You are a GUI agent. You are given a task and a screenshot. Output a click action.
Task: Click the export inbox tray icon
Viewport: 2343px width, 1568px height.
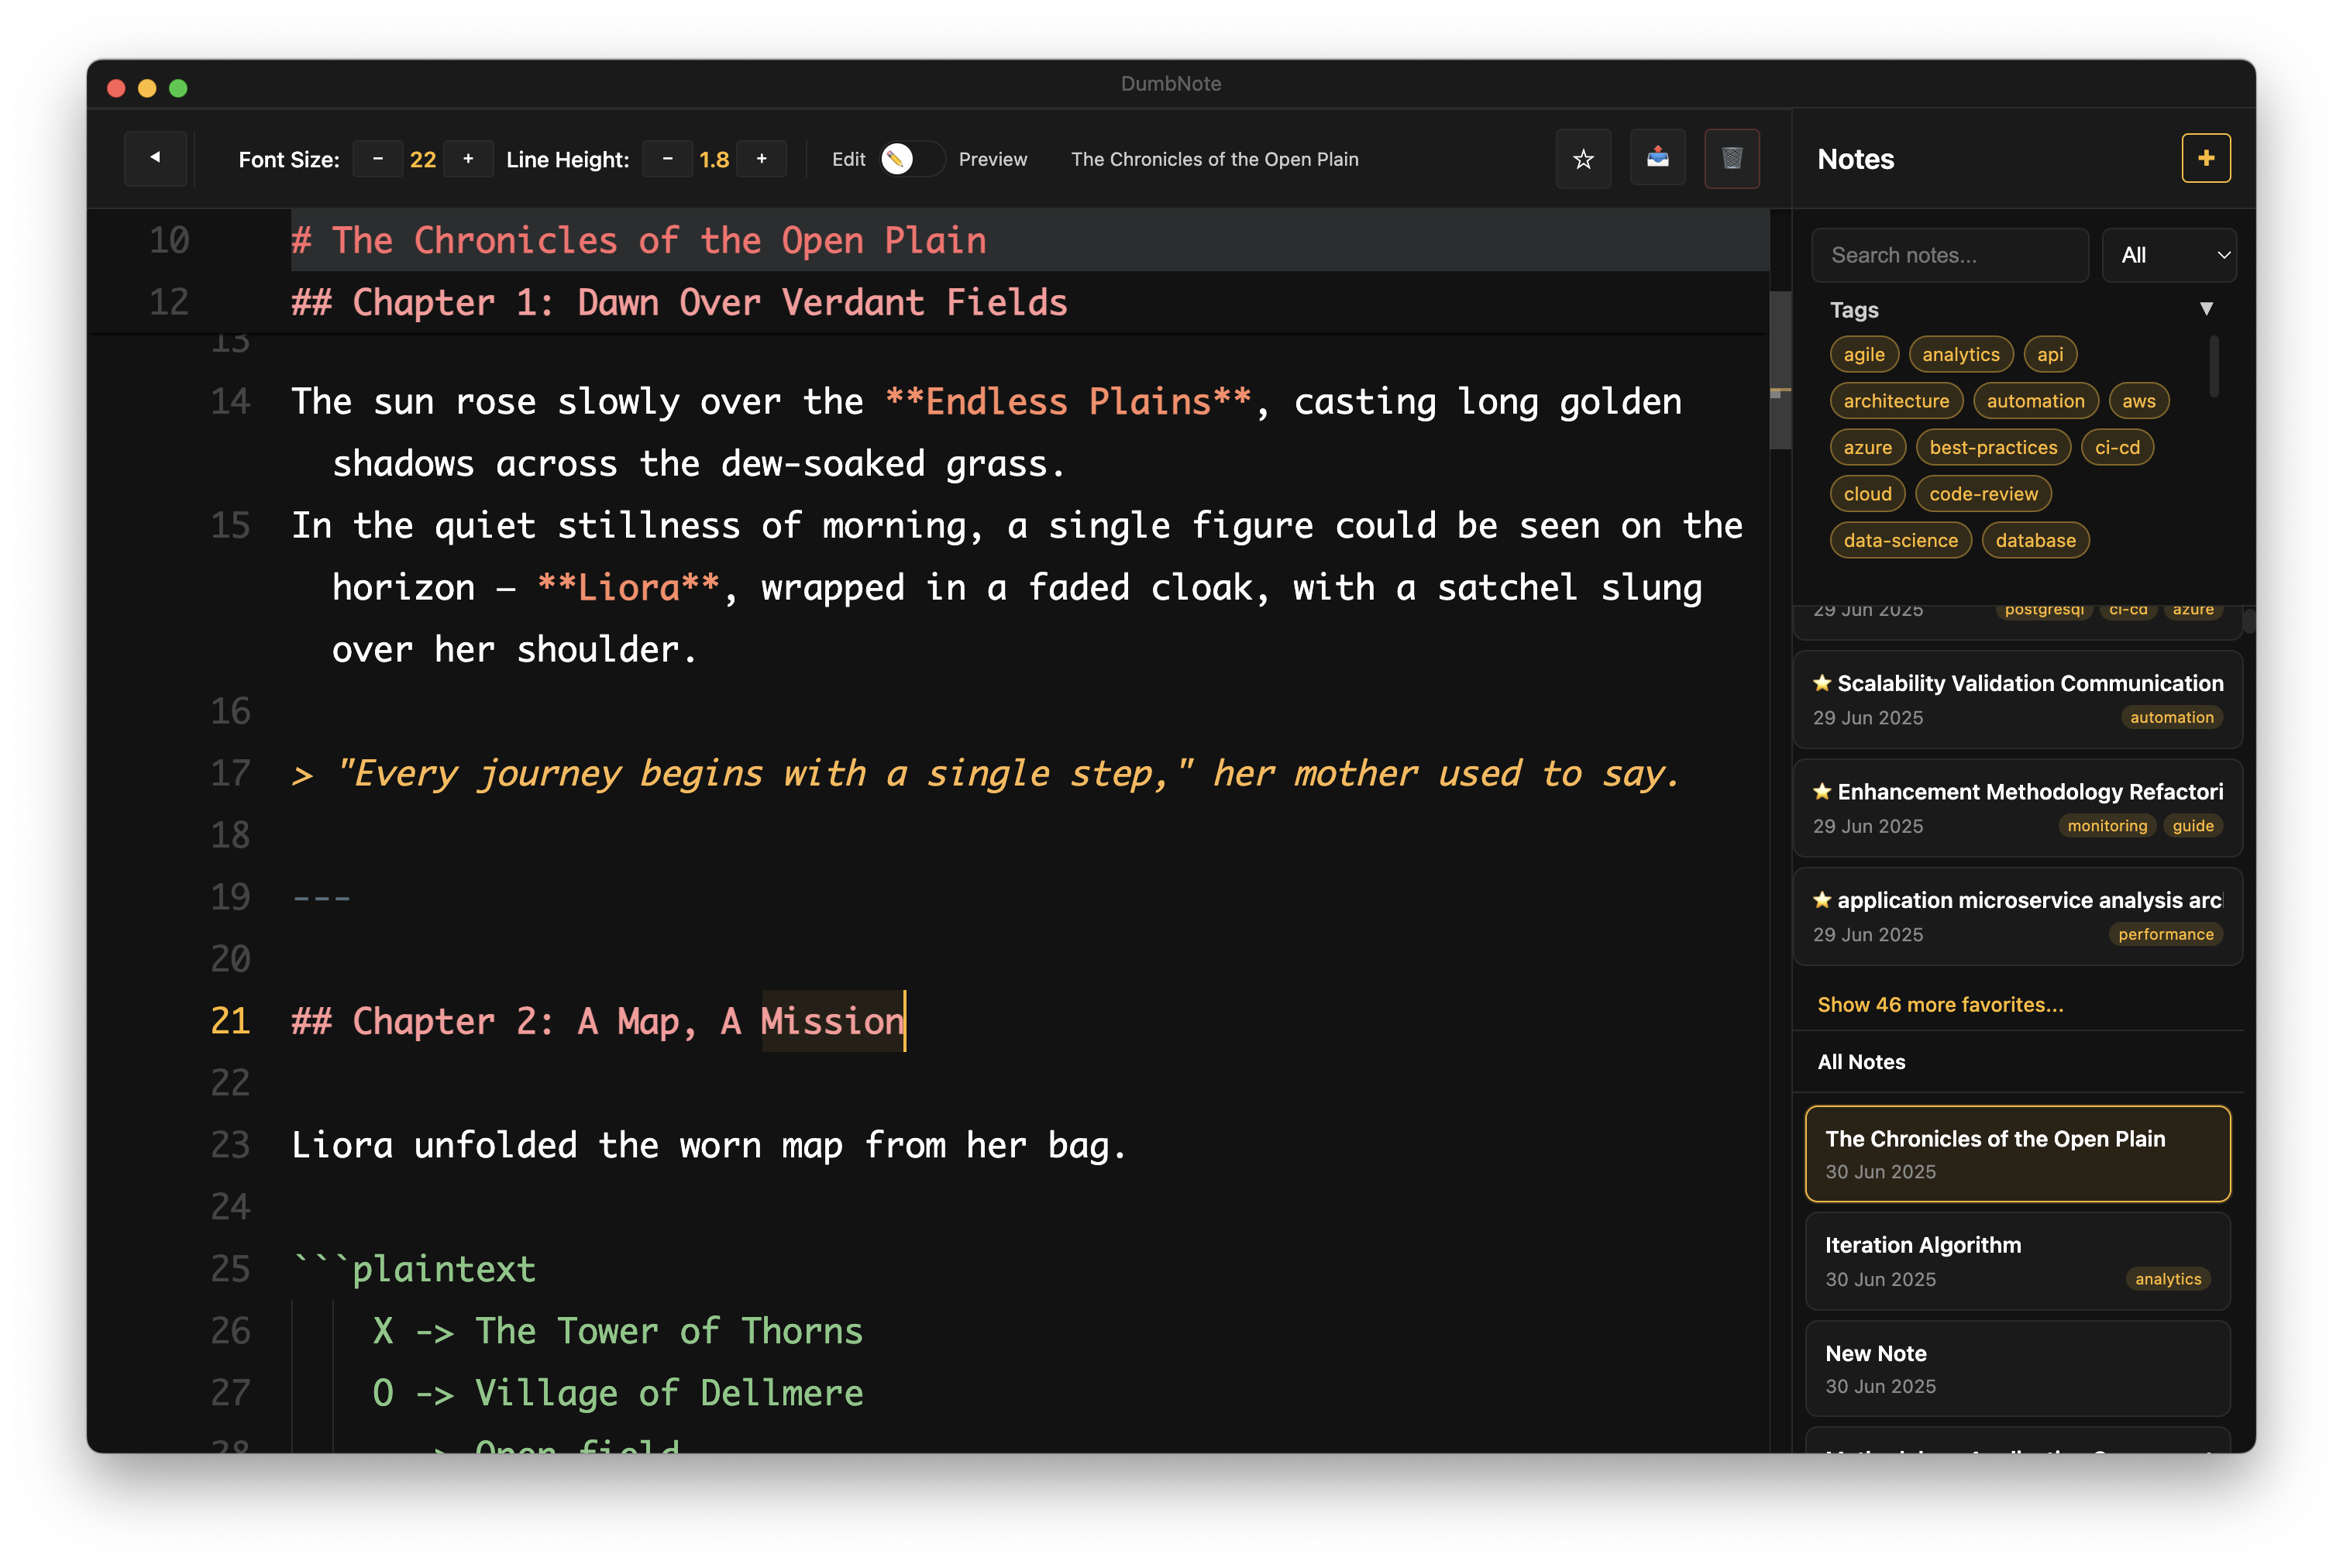point(1657,158)
